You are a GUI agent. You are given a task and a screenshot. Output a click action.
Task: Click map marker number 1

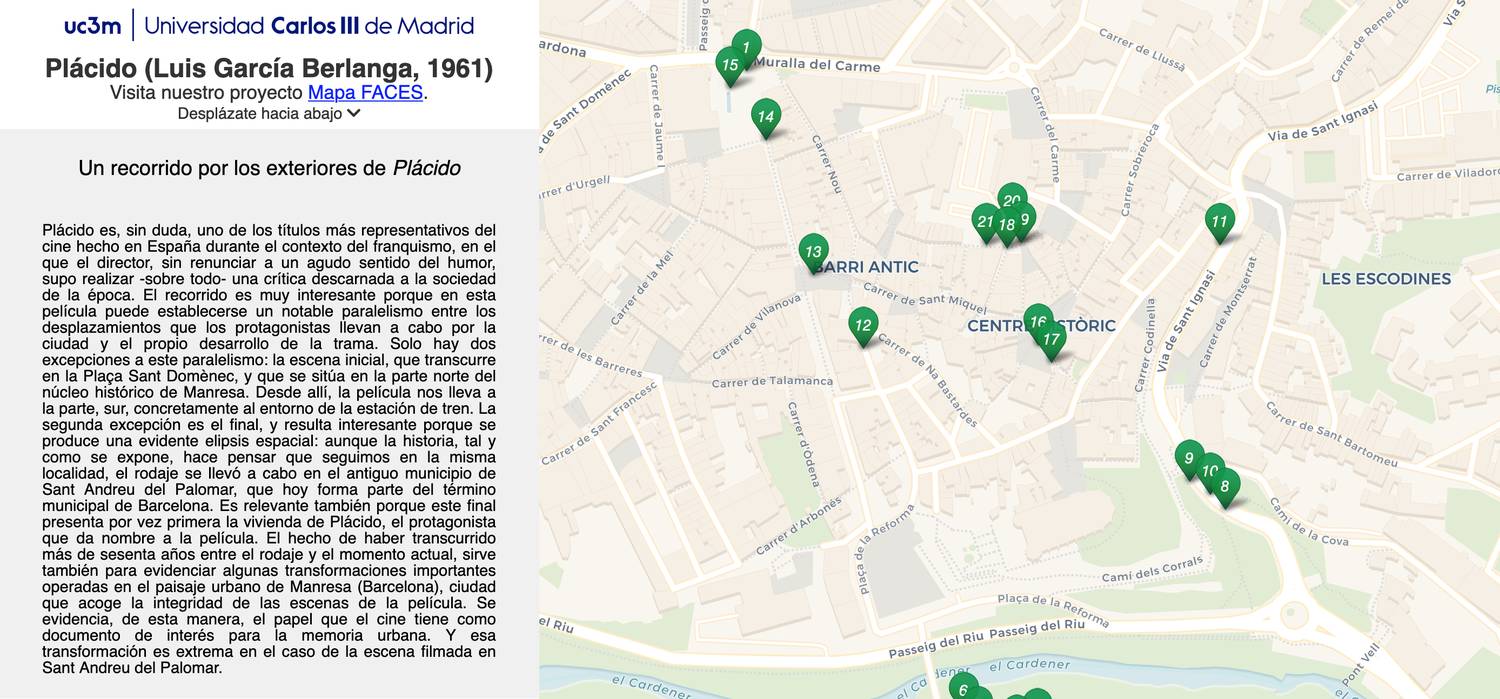(x=747, y=47)
